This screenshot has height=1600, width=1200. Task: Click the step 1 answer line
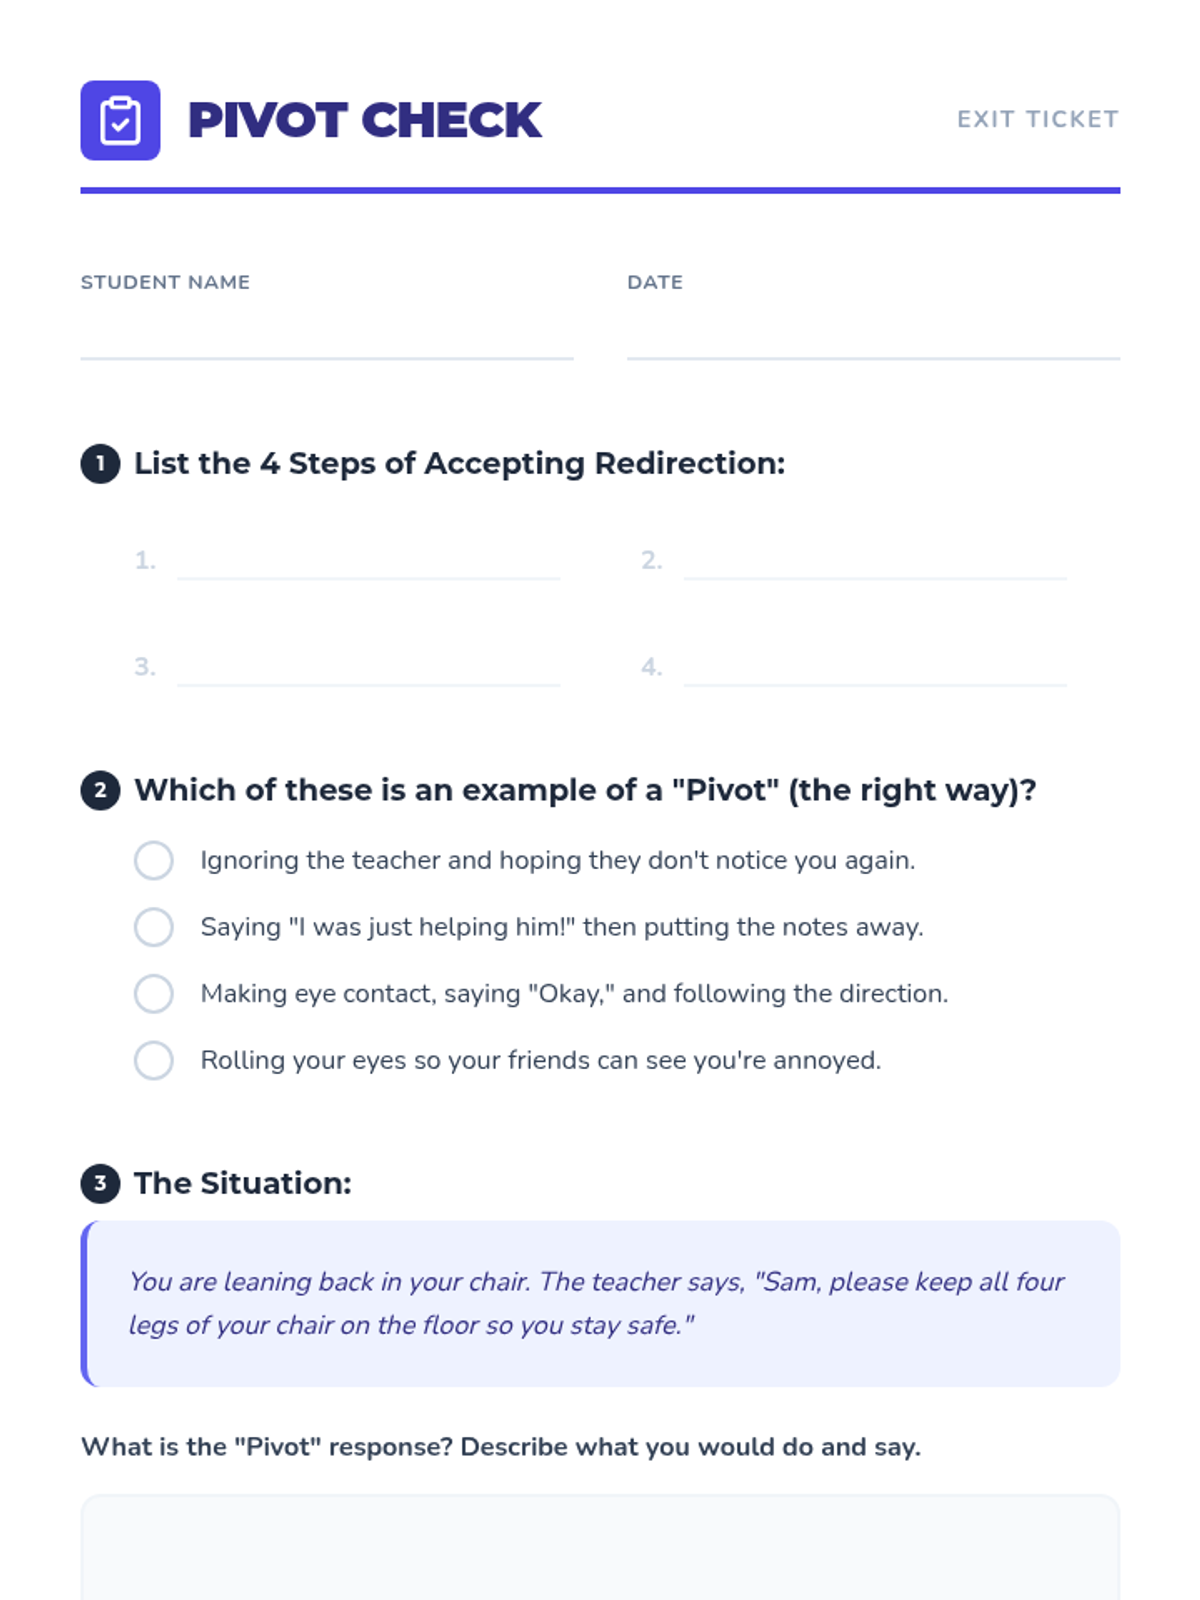coord(368,561)
